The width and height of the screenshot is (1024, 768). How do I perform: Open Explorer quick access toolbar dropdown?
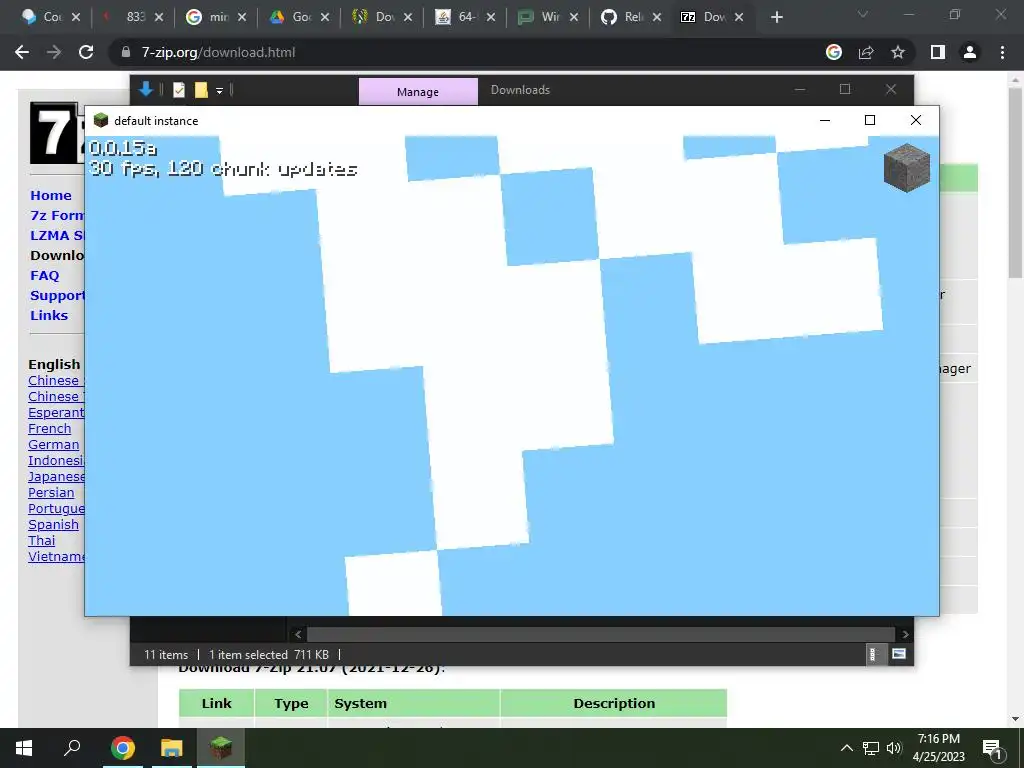pyautogui.click(x=219, y=91)
